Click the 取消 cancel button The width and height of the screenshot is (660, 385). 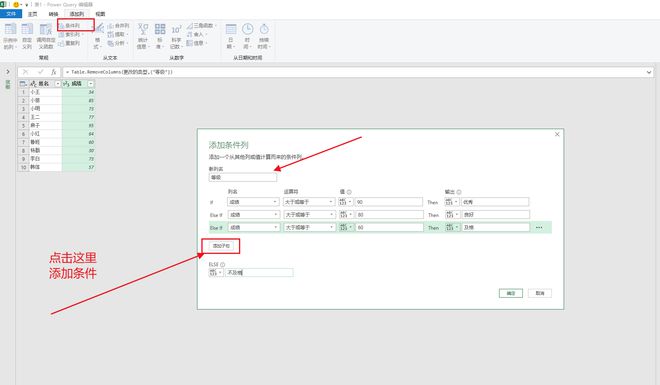(x=540, y=293)
